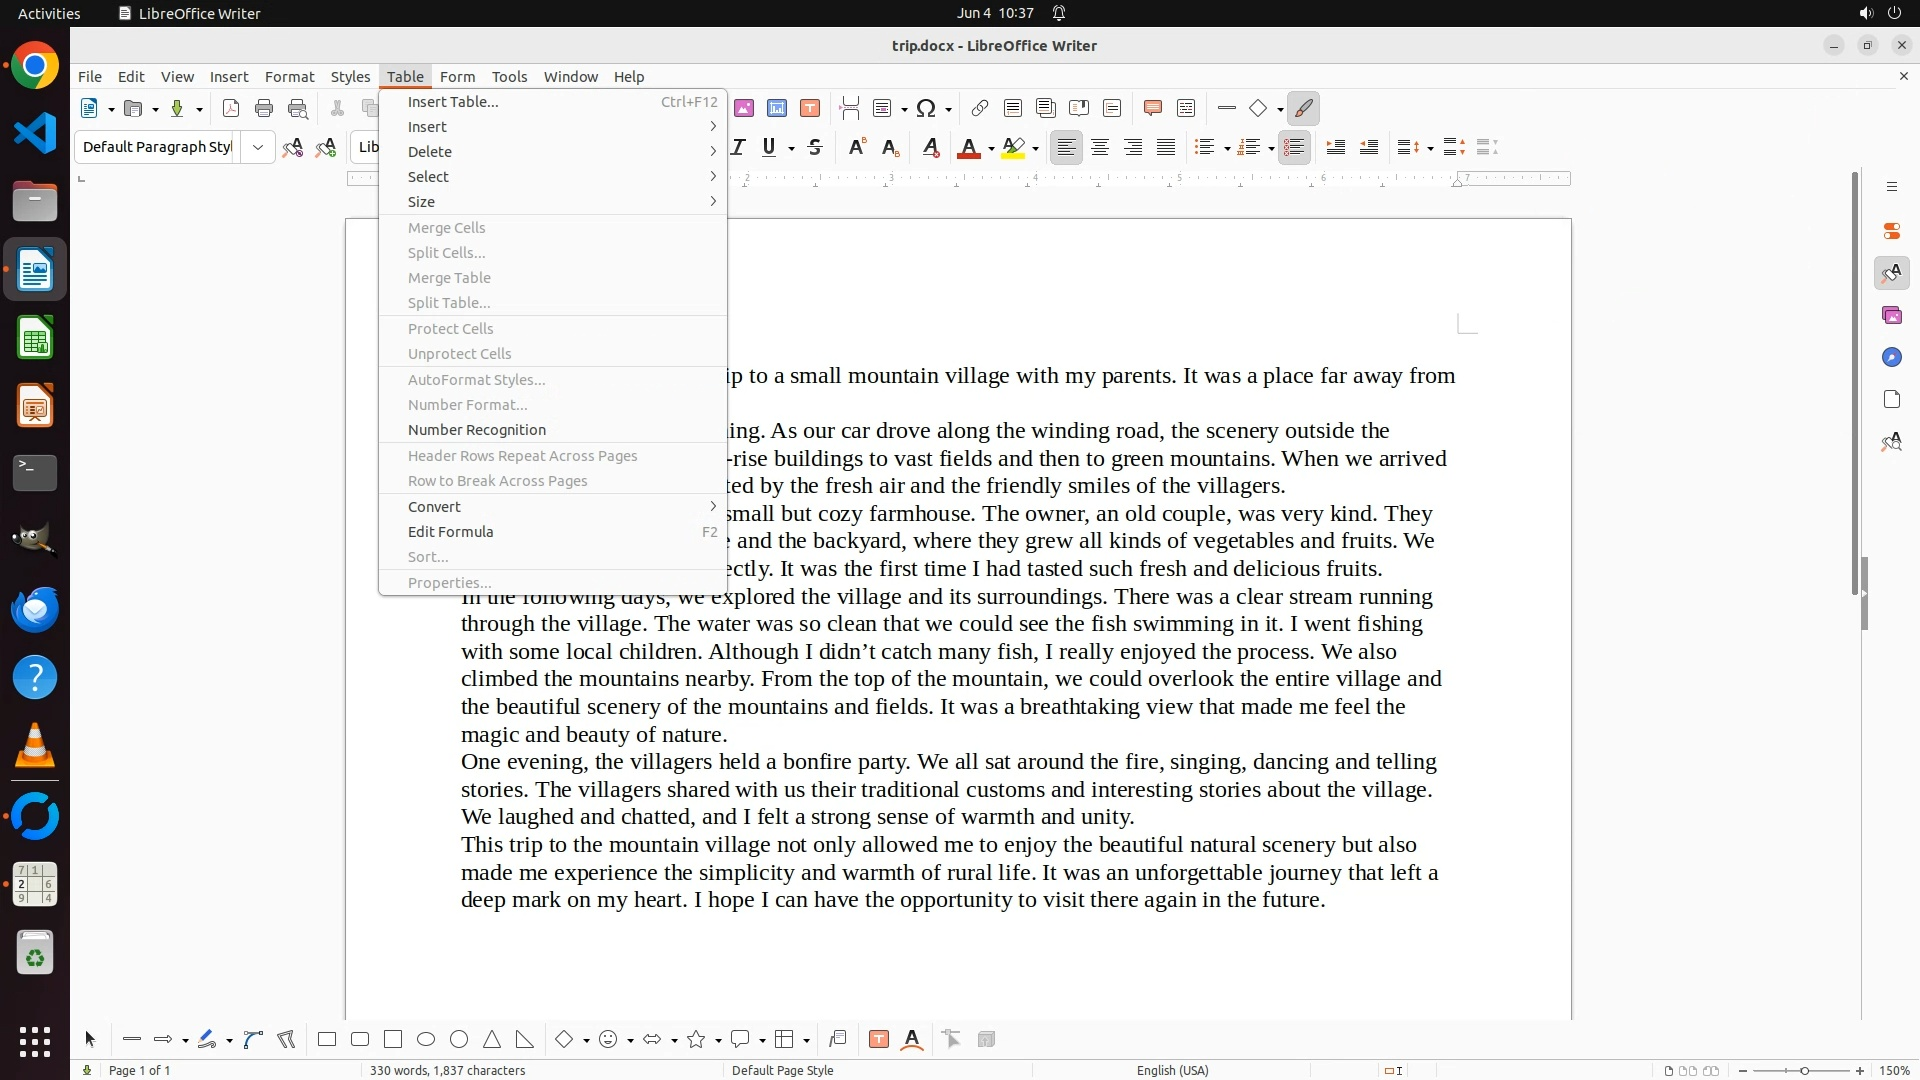Toggle No List formatting button
The width and height of the screenshot is (1920, 1080).
(x=1294, y=147)
